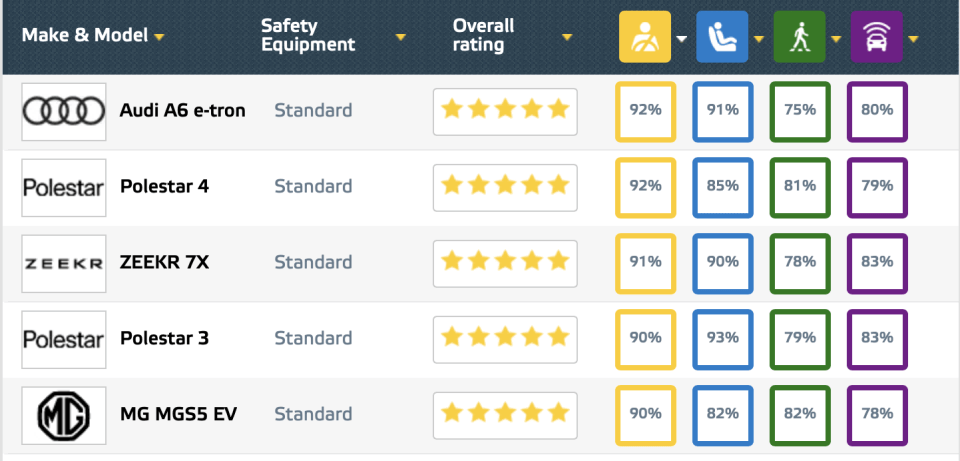
Task: Open the Audi A6 e-tron result
Action: (182, 110)
